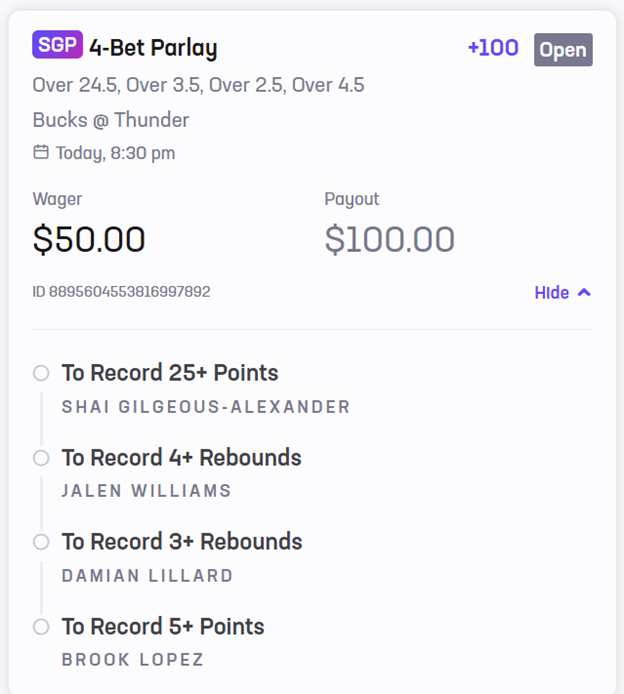This screenshot has width=624, height=694.
Task: Select the status circle for 4+ Rebounds leg
Action: tap(41, 458)
